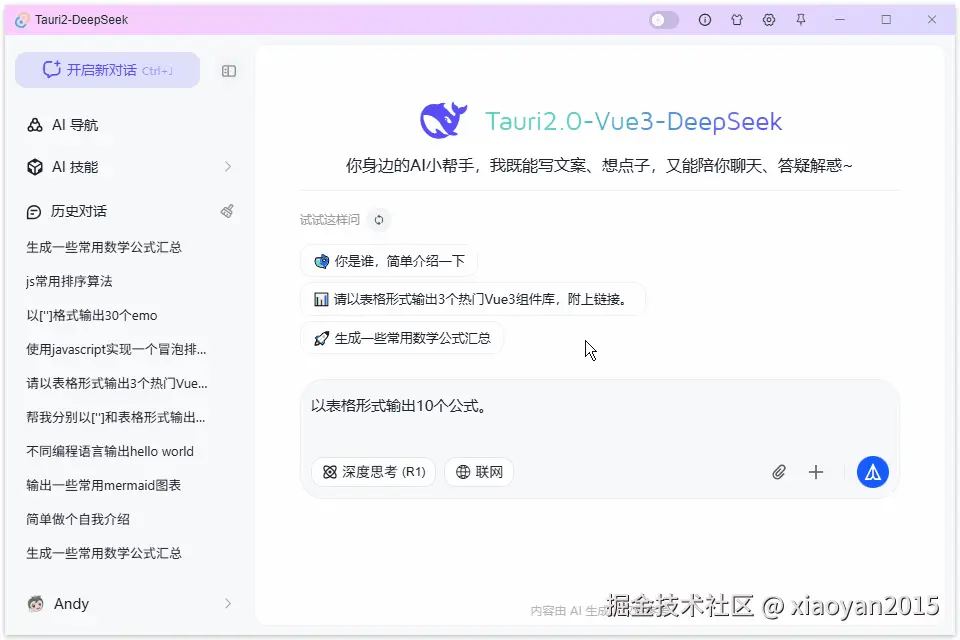Send the message with the blue button
The height and width of the screenshot is (640, 960).
(872, 472)
